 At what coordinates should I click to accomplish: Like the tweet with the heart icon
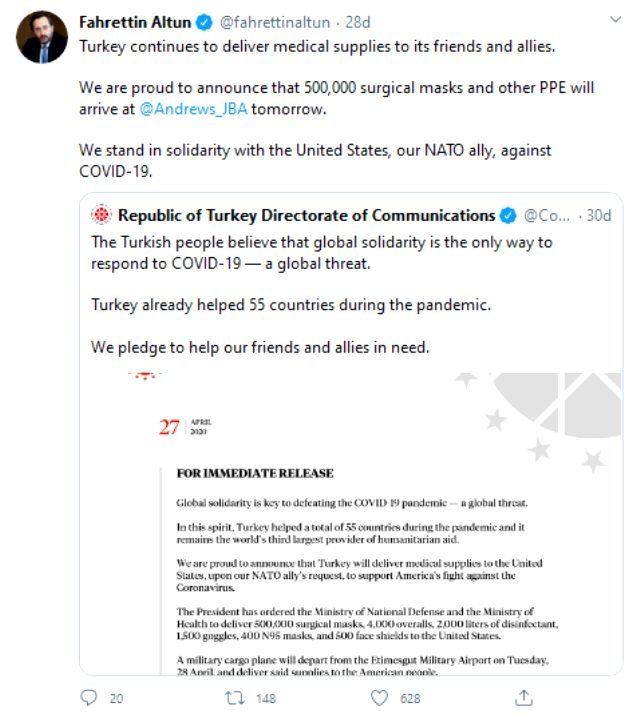click(377, 697)
